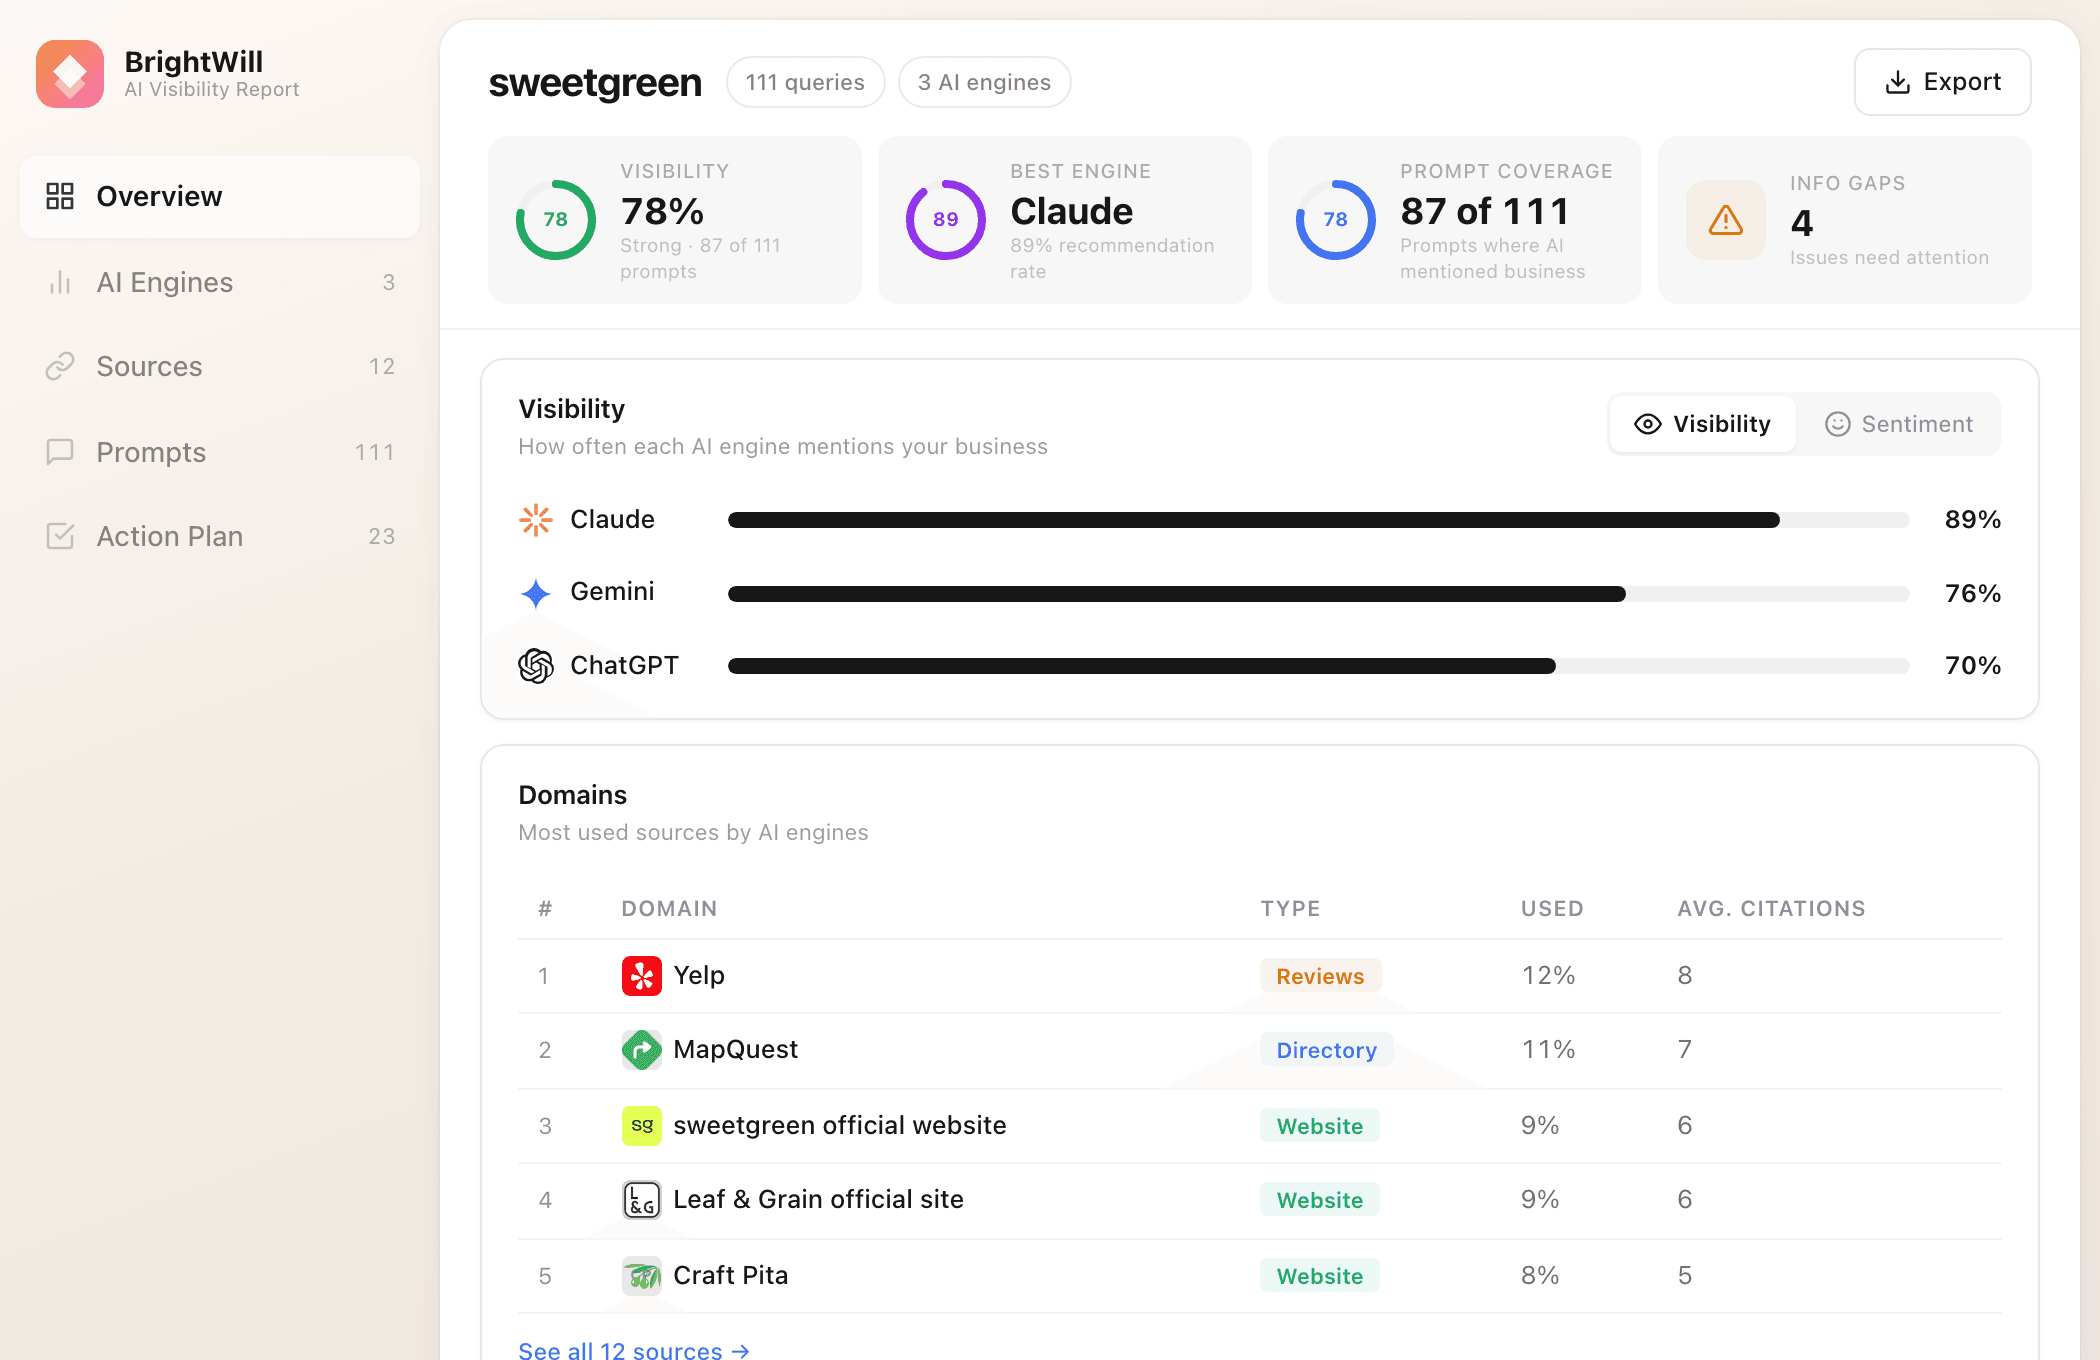2100x1360 pixels.
Task: Click the 11% used value for MapQuest
Action: point(1548,1050)
